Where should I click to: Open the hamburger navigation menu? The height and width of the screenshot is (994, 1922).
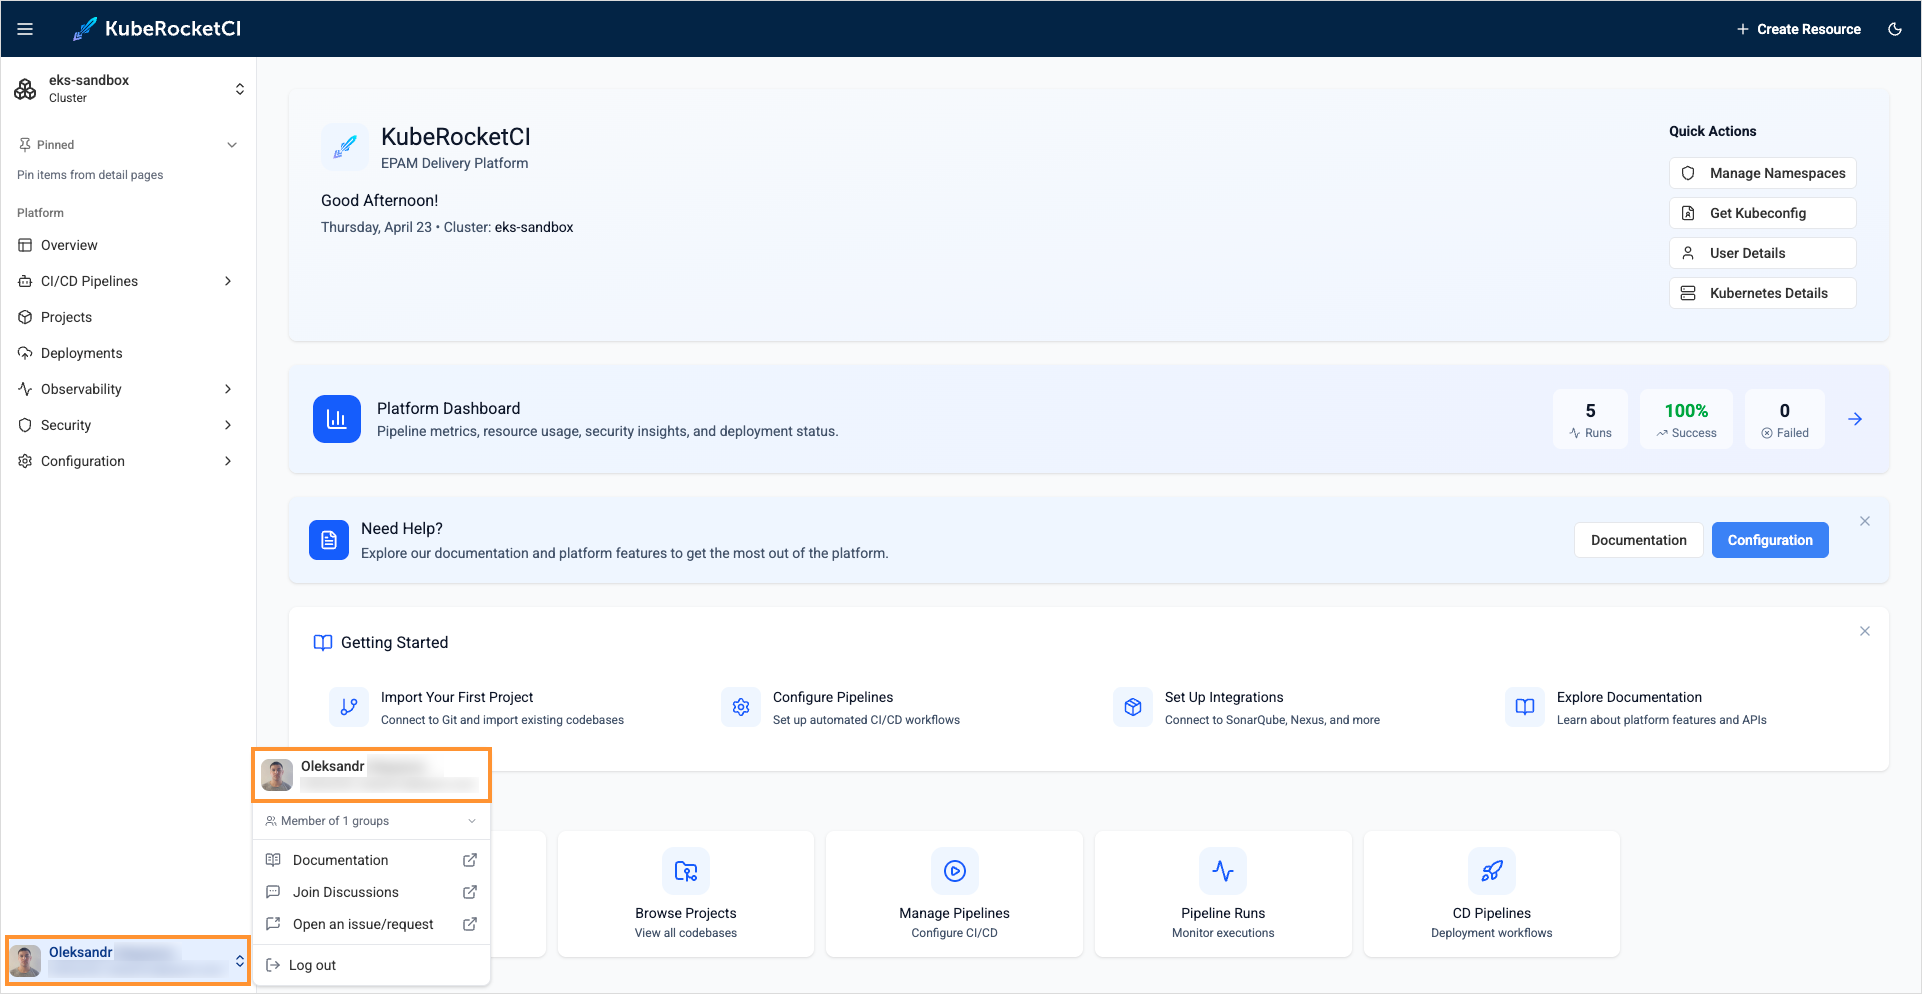25,29
